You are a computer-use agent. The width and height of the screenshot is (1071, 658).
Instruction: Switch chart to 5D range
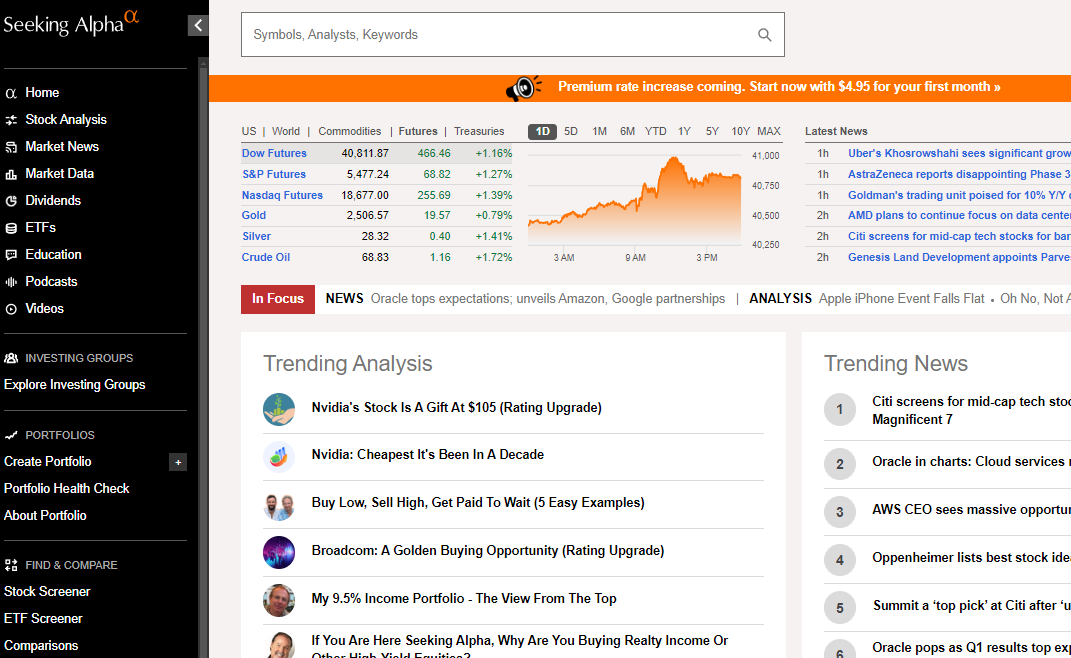[571, 131]
